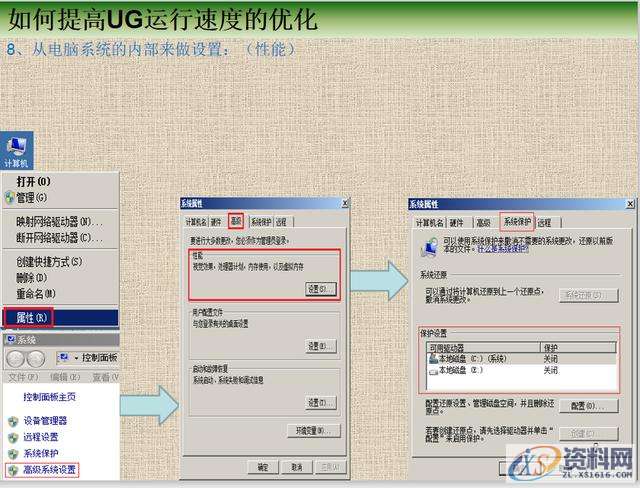Click the 控制面板 address breadcrumb
The width and height of the screenshot is (640, 488).
[100, 358]
